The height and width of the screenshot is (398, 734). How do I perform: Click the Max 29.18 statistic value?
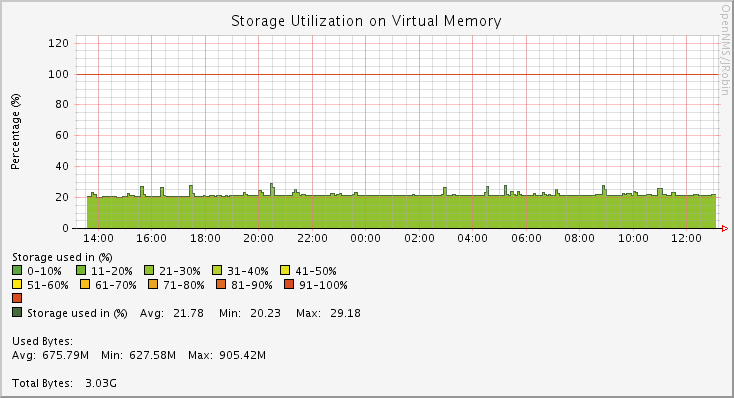[345, 313]
